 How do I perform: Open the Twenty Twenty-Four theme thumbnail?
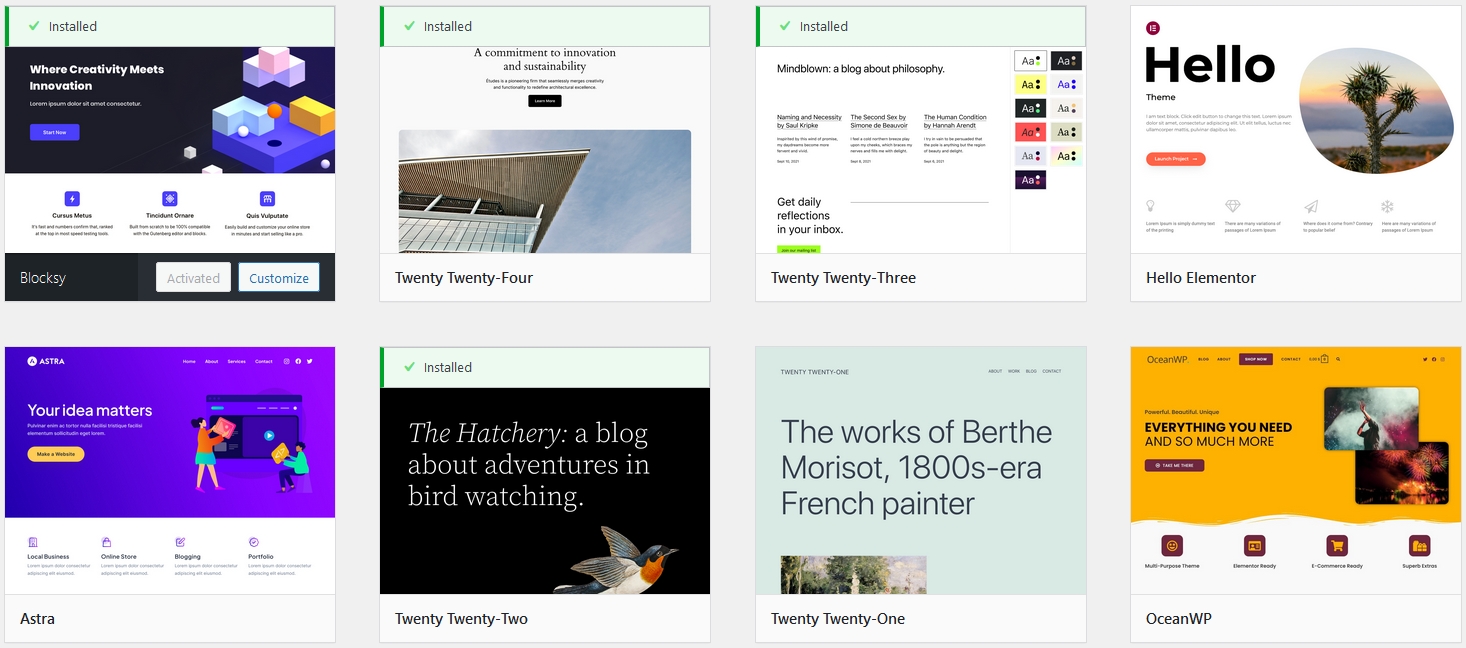[545, 150]
